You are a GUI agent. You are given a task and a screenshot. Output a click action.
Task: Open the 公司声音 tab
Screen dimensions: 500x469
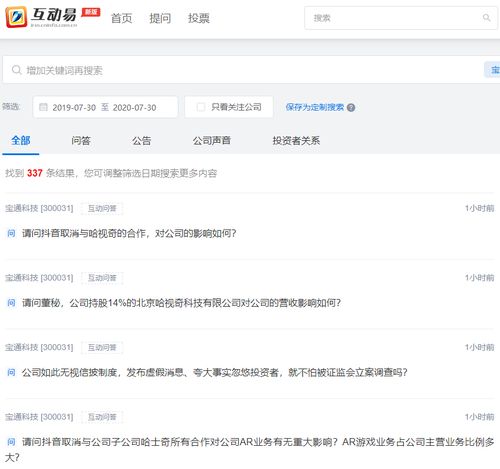pos(212,141)
